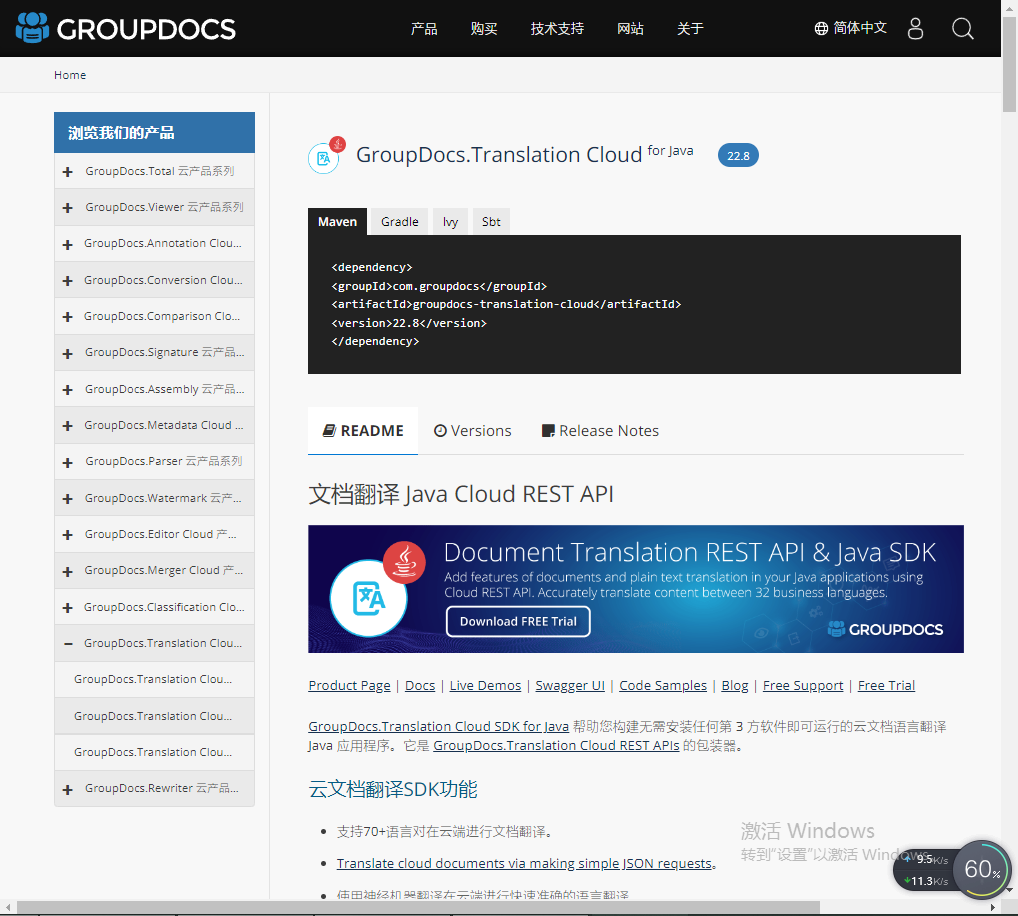Expand GroupDocs.Conversion Cloud item
This screenshot has height=916, width=1018.
point(68,280)
